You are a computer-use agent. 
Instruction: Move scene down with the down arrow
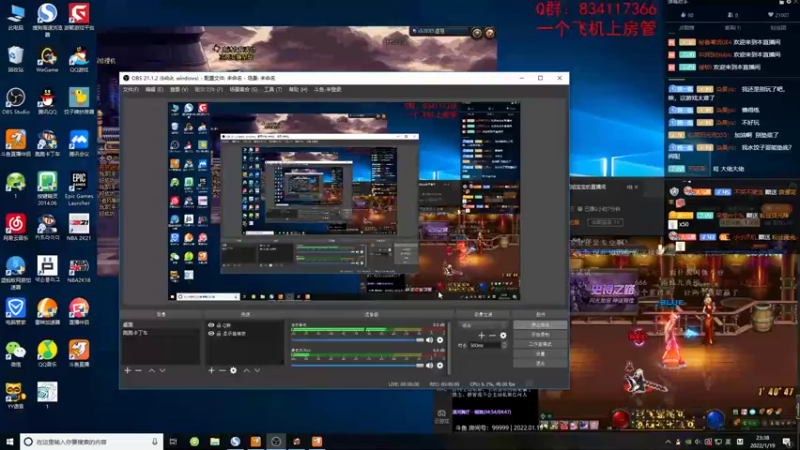(162, 370)
